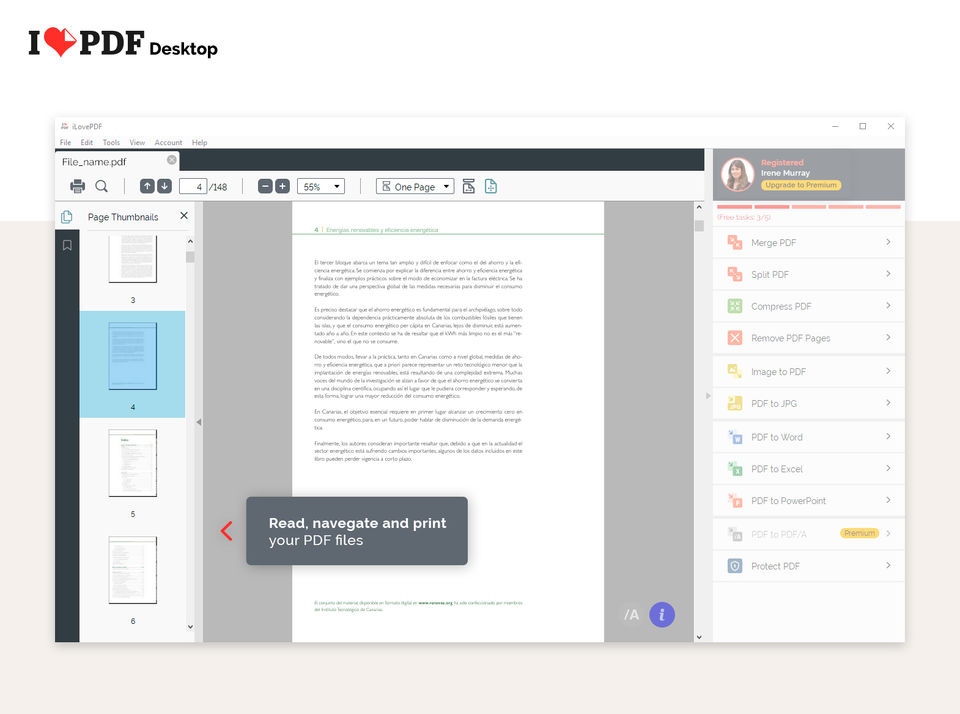Click the print icon in toolbar
Screen dimensions: 960x714
click(x=78, y=186)
